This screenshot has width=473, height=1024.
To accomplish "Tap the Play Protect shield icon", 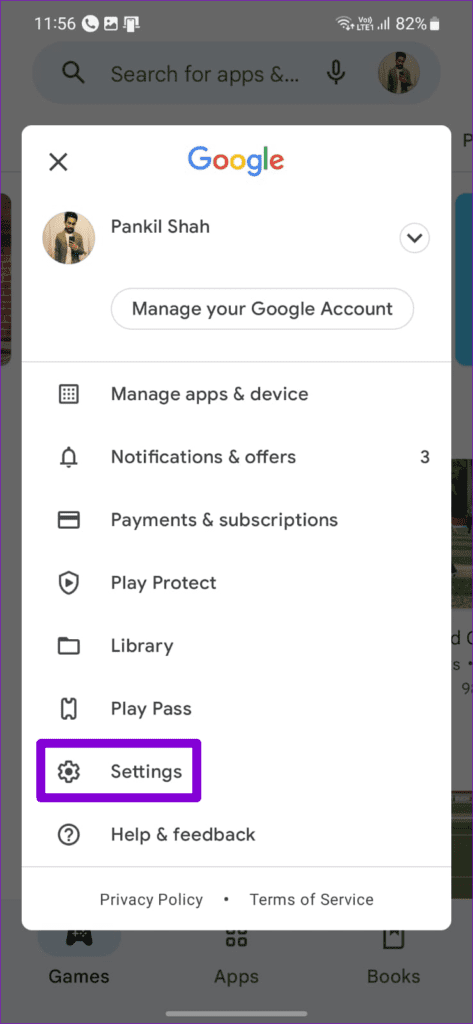I will pyautogui.click(x=69, y=583).
